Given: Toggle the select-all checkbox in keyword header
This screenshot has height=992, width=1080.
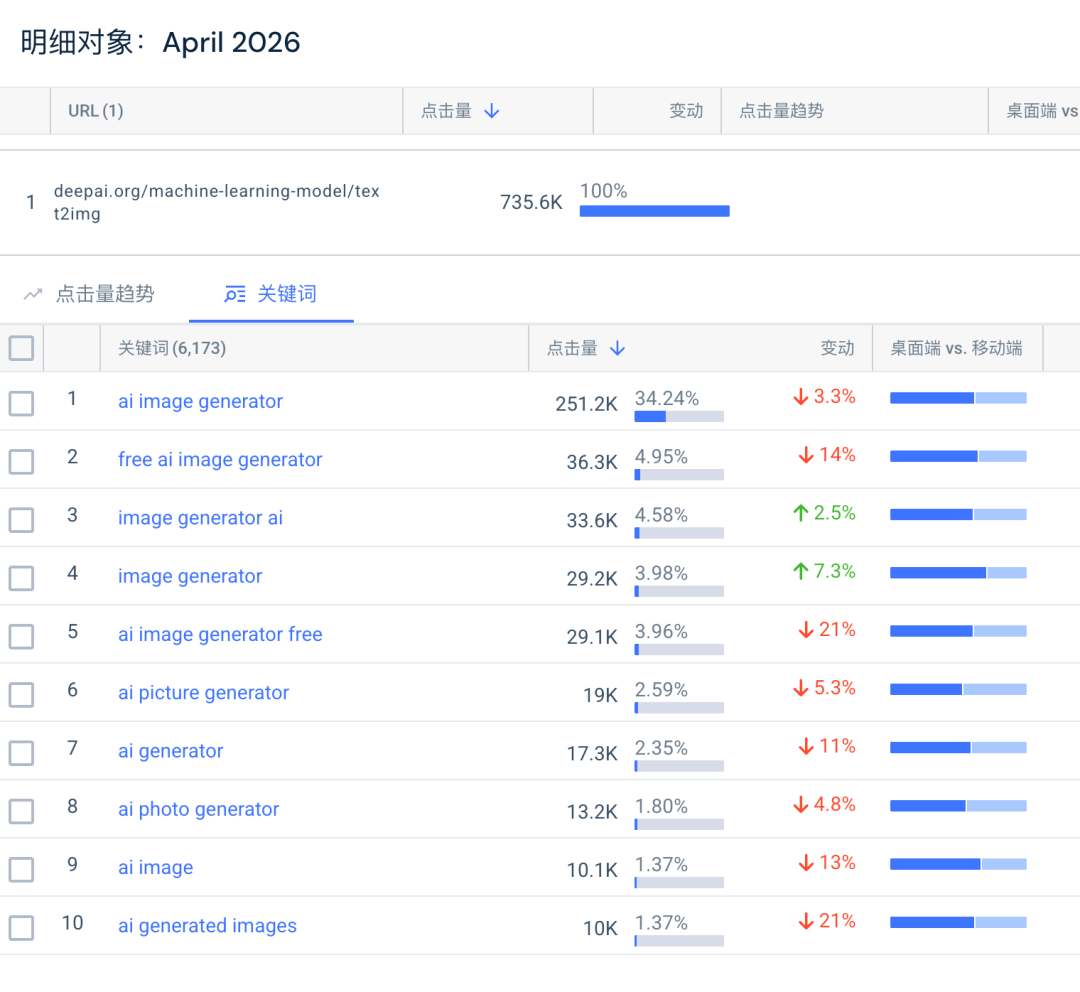Looking at the screenshot, I should 21,348.
